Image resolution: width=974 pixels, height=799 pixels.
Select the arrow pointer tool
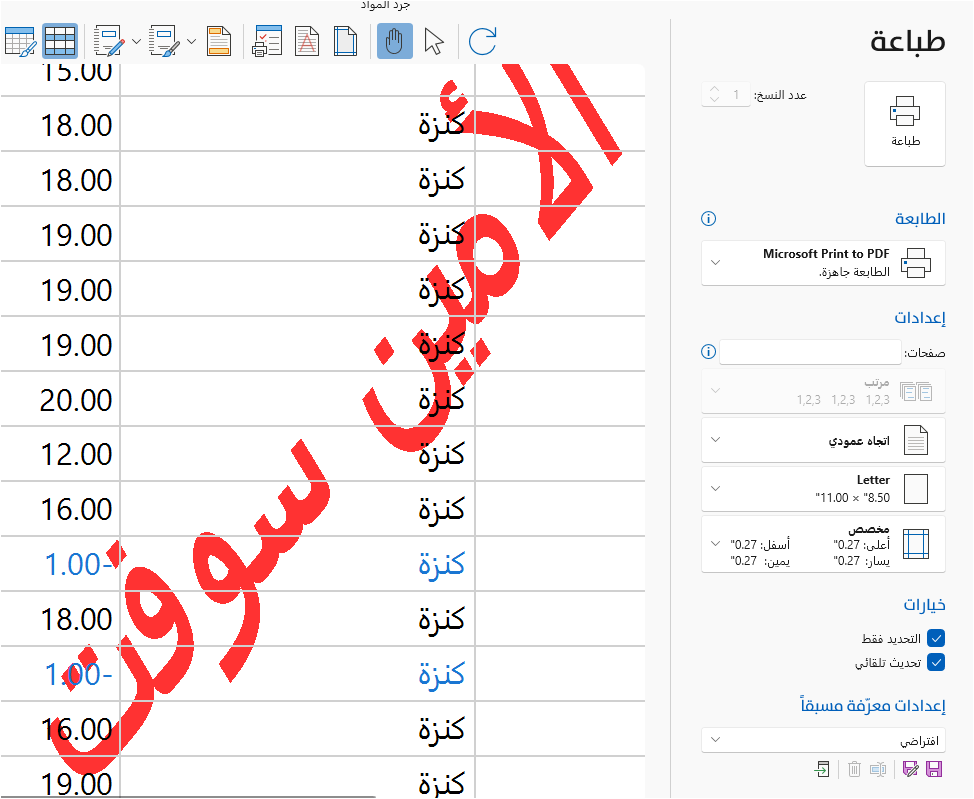click(433, 41)
